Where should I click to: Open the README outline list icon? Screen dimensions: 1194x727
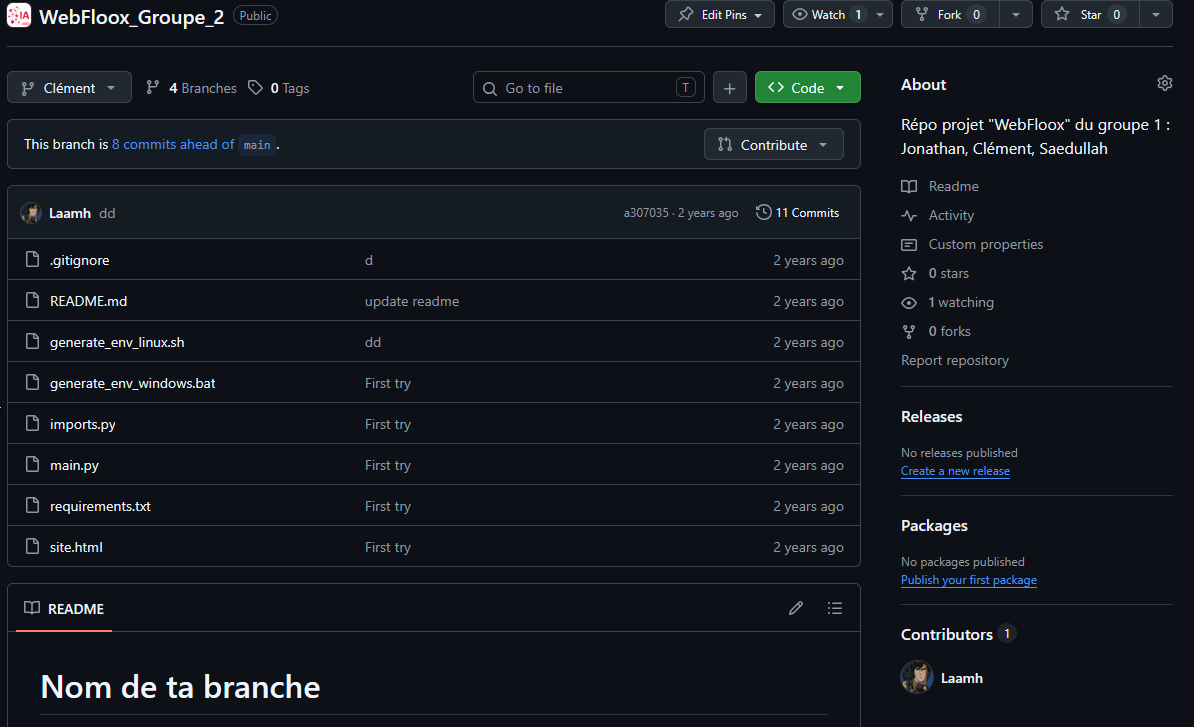[x=835, y=607]
